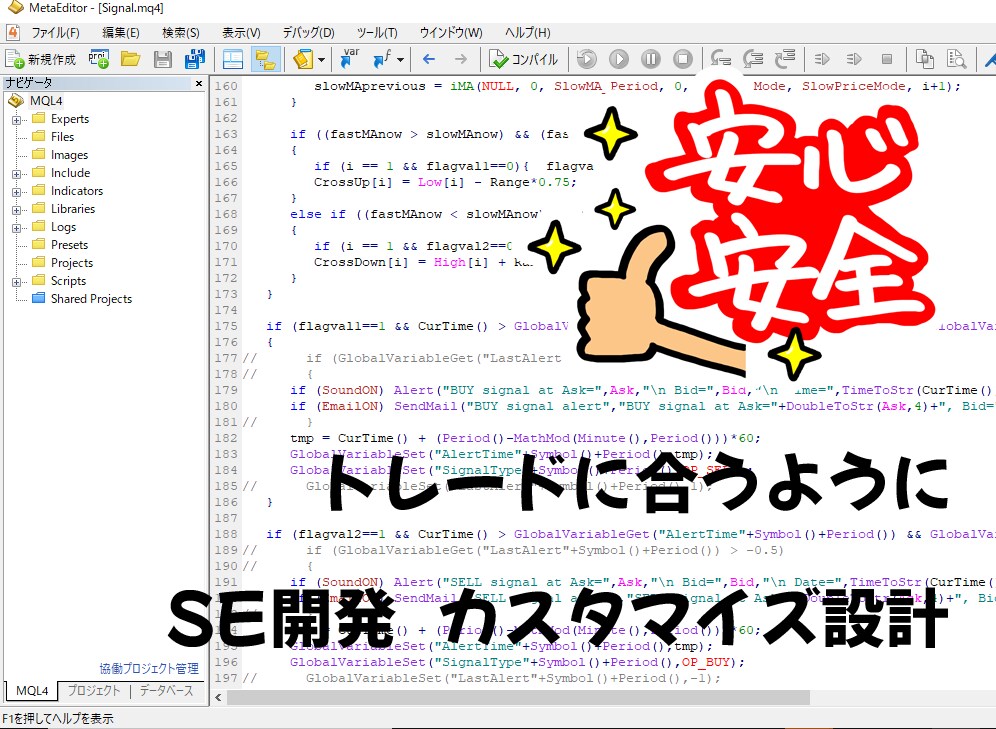Click the step into debug icon
Image resolution: width=996 pixels, height=729 pixels.
click(720, 60)
